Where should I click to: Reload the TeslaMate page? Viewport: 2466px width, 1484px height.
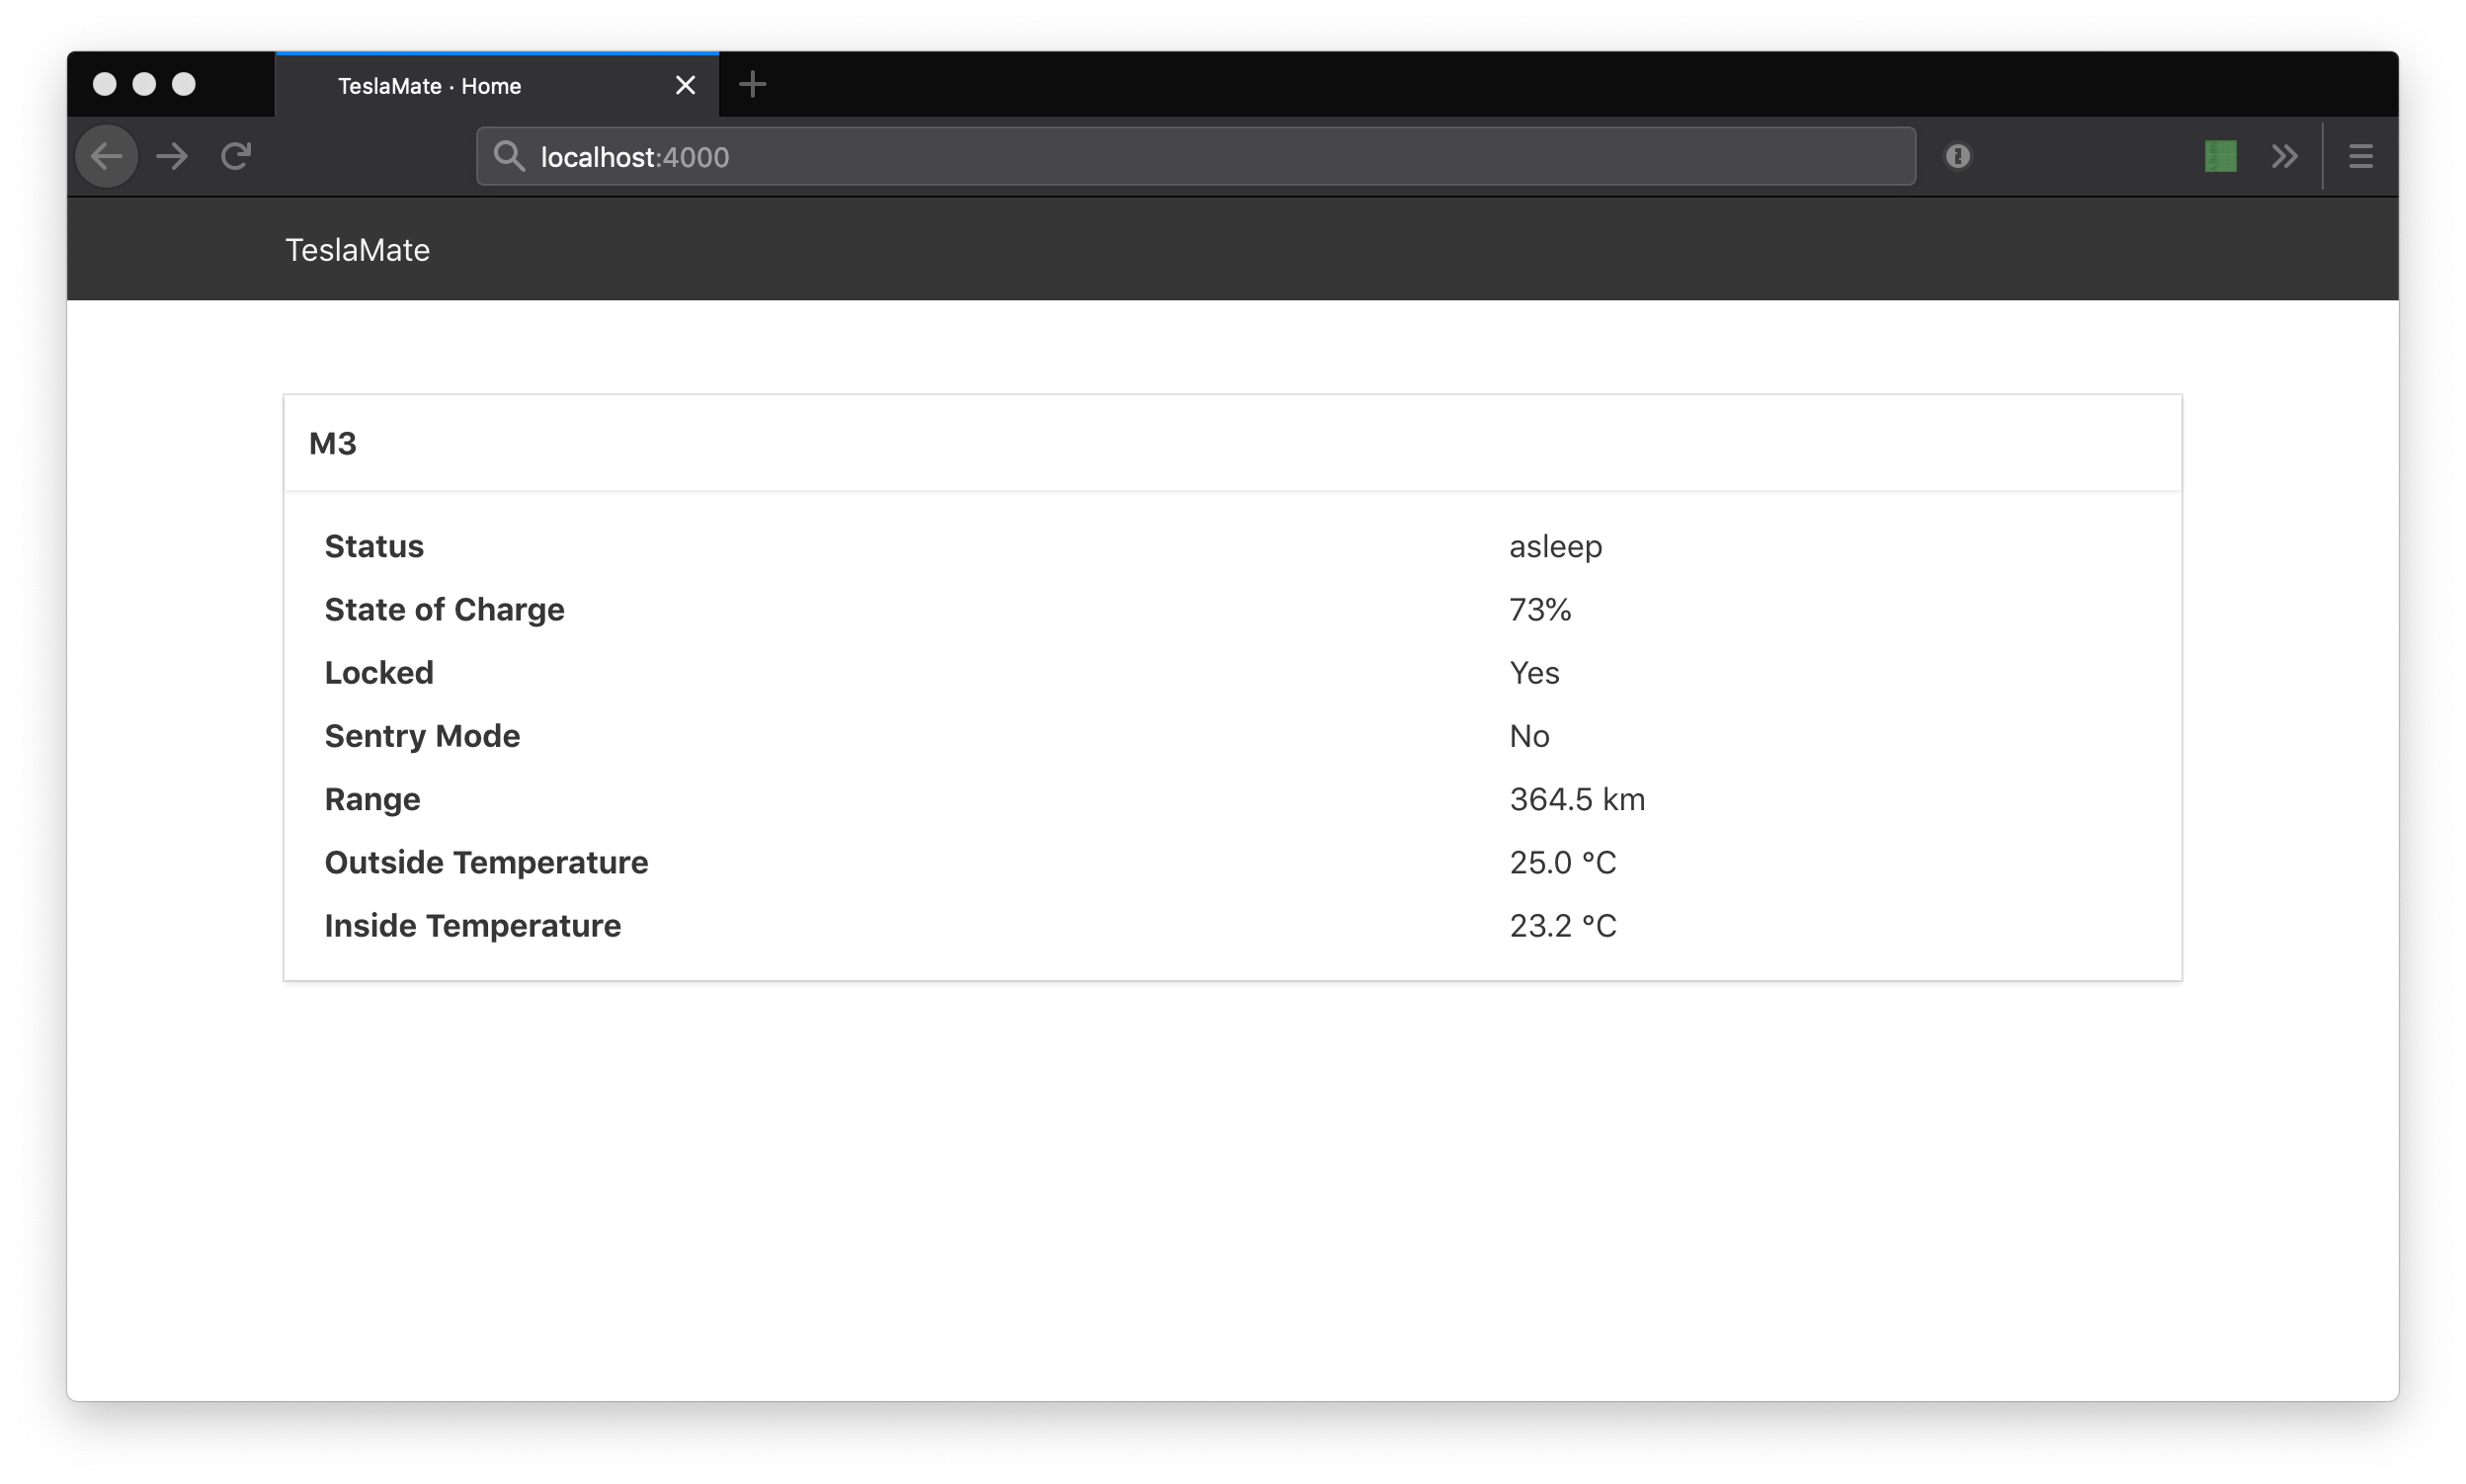click(x=236, y=156)
